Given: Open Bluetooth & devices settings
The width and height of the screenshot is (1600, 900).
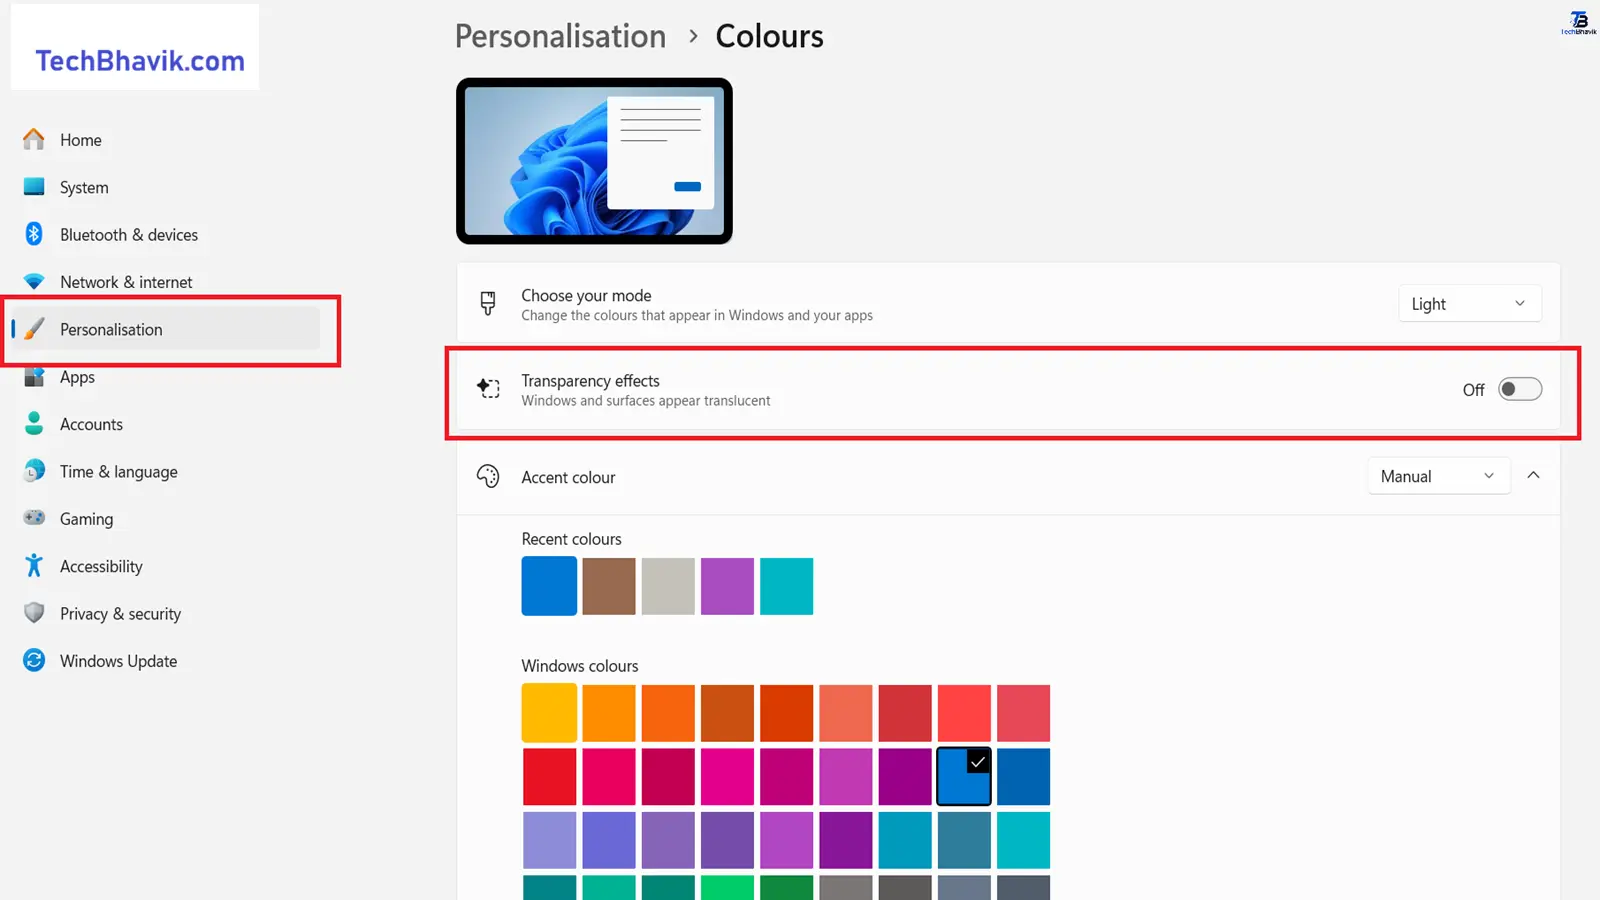Looking at the screenshot, I should [129, 235].
